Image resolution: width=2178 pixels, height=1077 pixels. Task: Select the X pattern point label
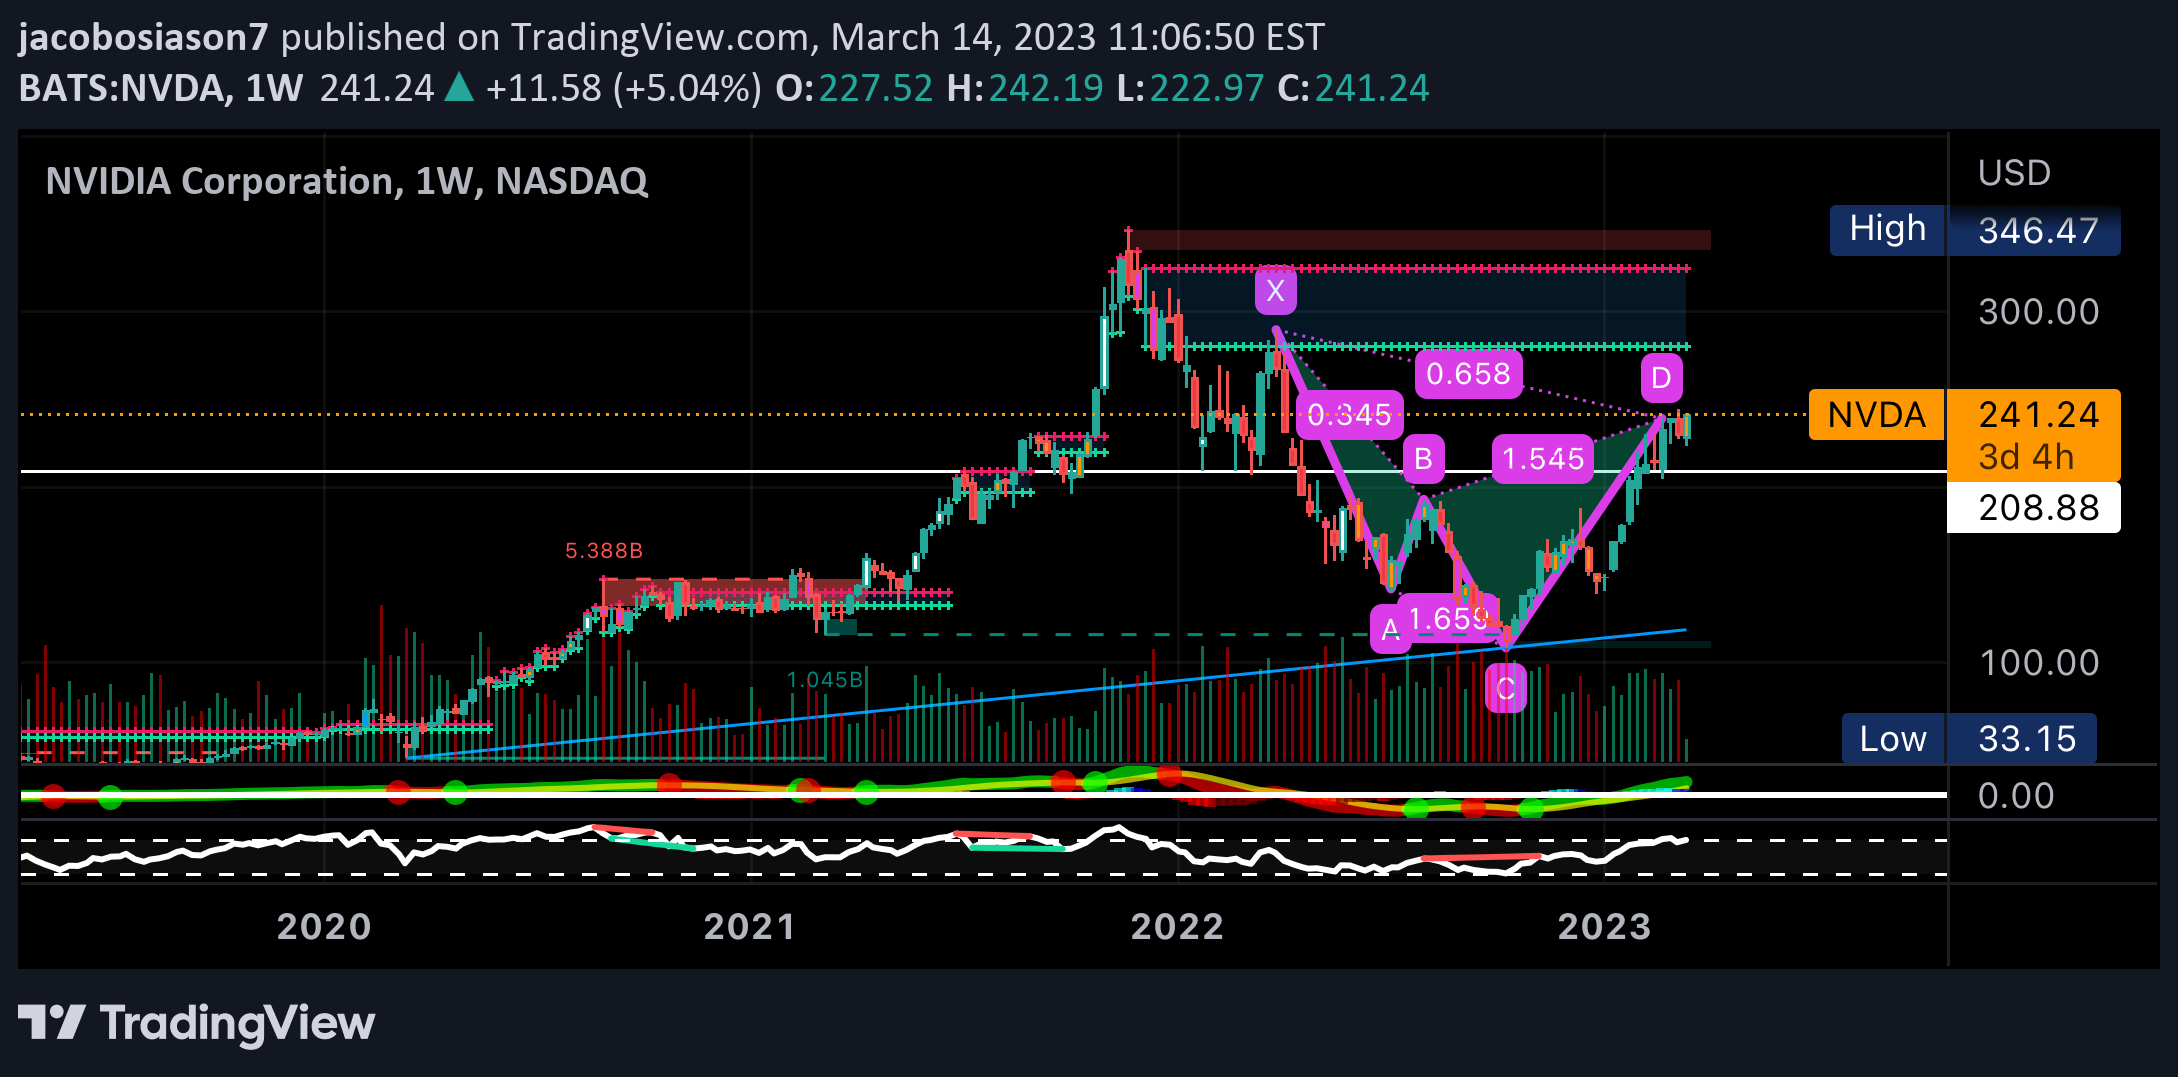1276,291
